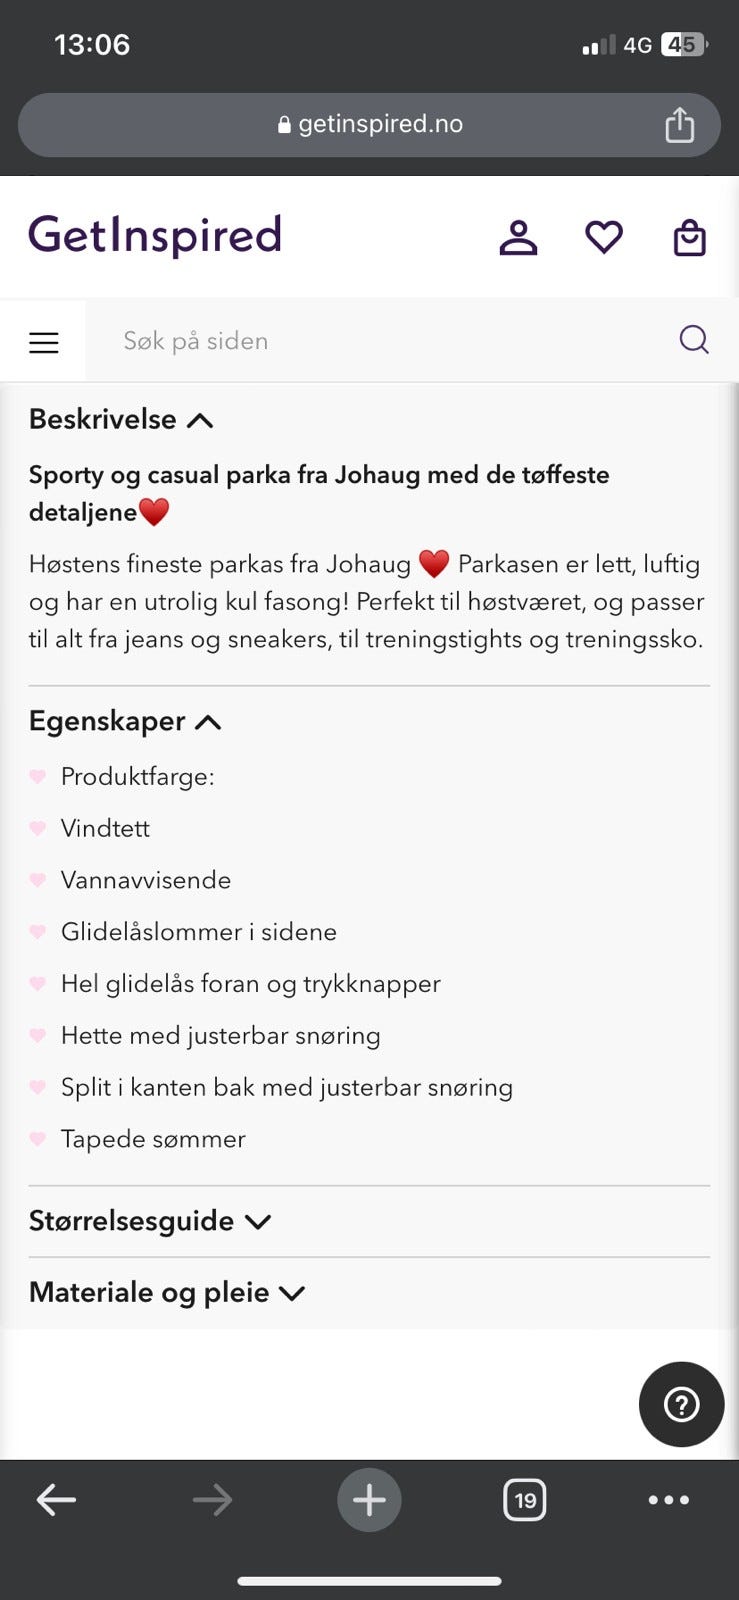This screenshot has width=739, height=1600.
Task: Go back with browser back arrow
Action: [x=56, y=1499]
